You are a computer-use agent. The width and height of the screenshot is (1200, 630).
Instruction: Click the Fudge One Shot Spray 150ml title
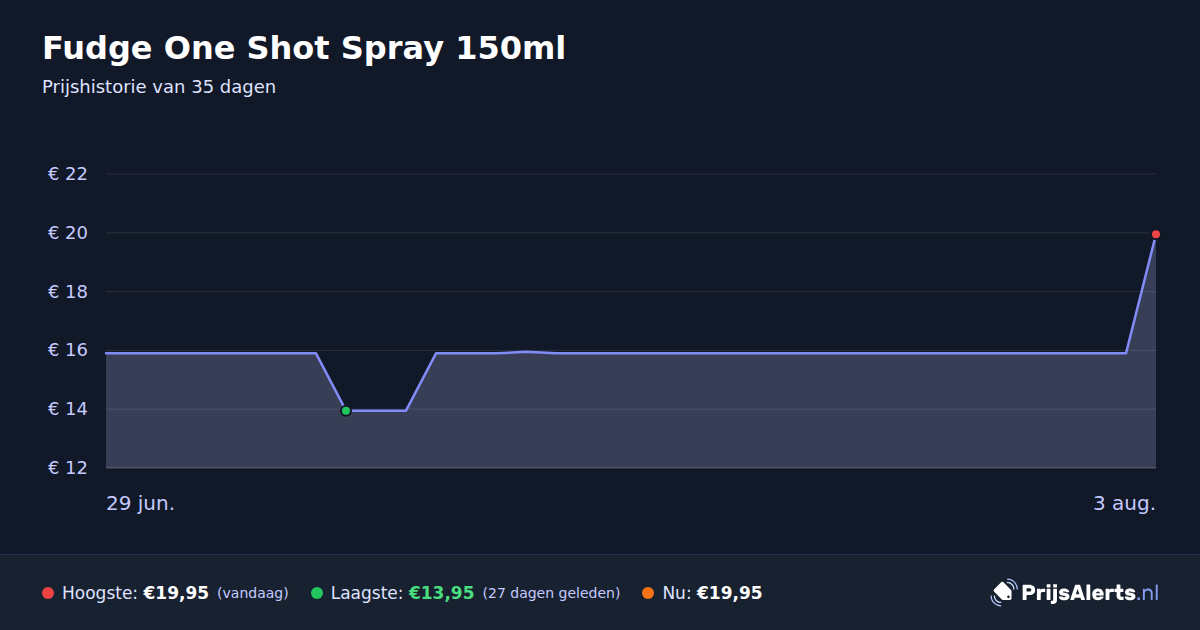[x=304, y=48]
